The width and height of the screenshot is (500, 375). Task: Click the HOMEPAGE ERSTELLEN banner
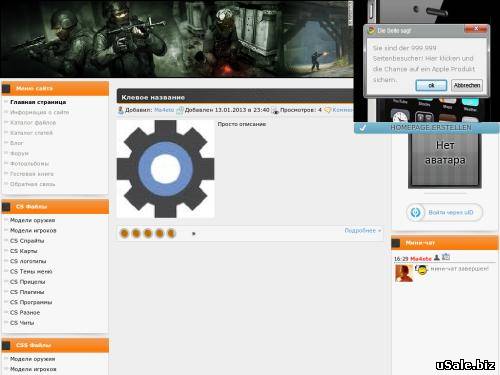point(427,128)
